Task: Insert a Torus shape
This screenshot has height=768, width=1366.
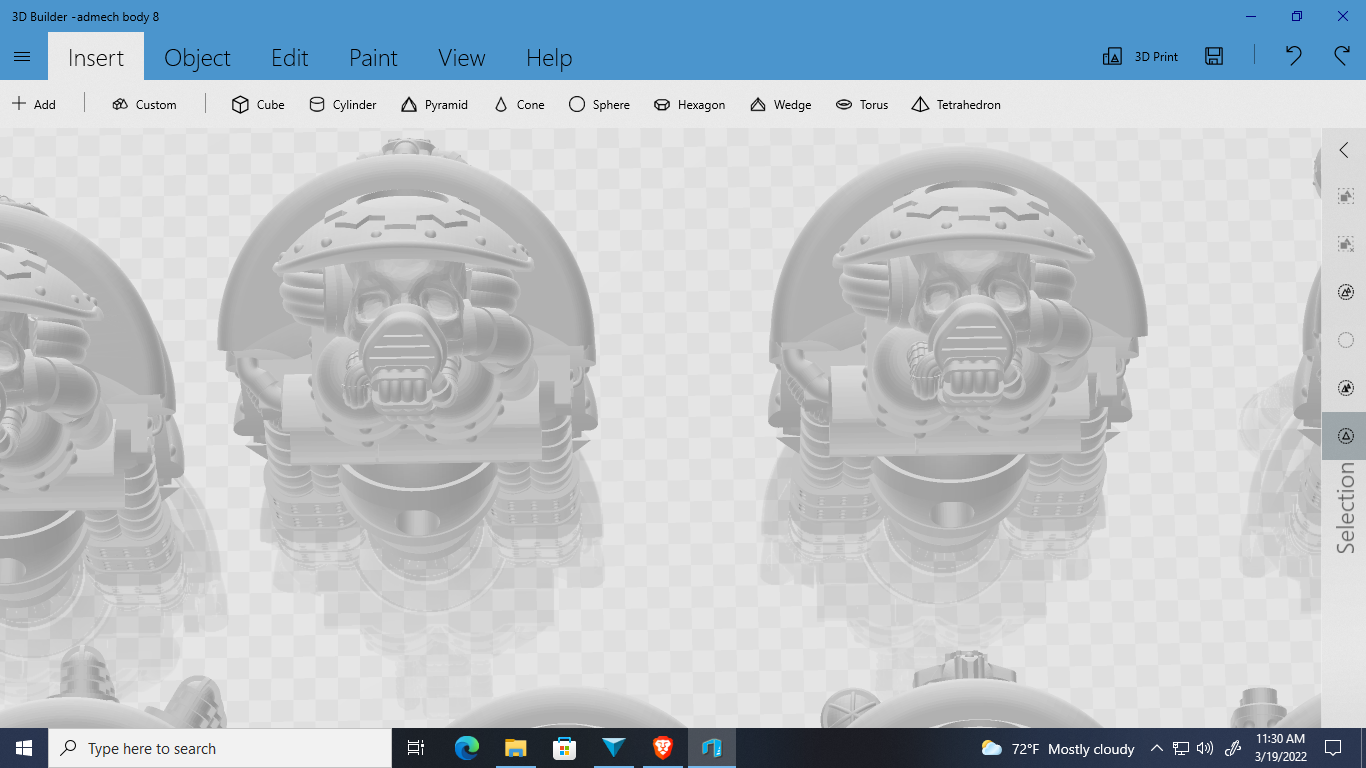Action: point(861,104)
